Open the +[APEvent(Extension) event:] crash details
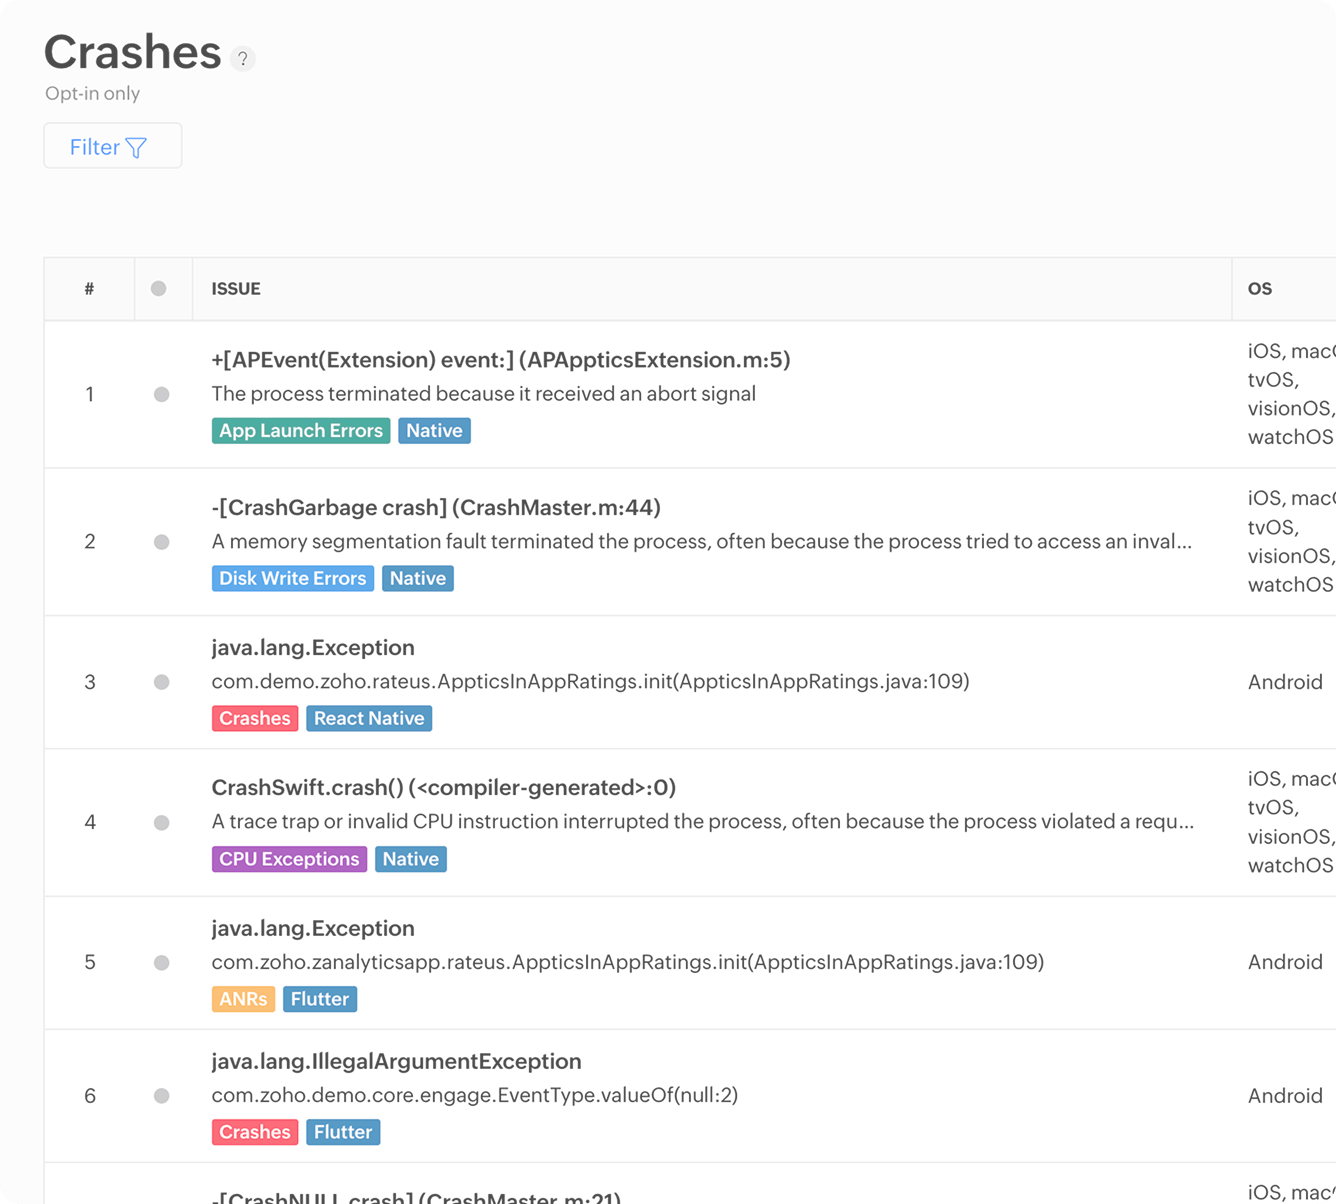The image size is (1336, 1204). tap(500, 360)
